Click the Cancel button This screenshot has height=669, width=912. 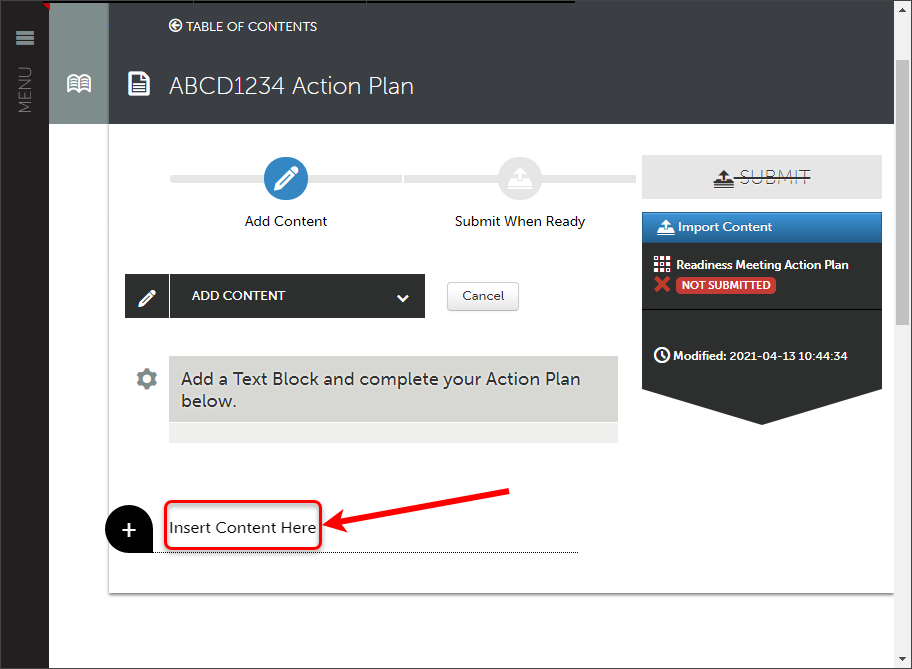click(482, 296)
